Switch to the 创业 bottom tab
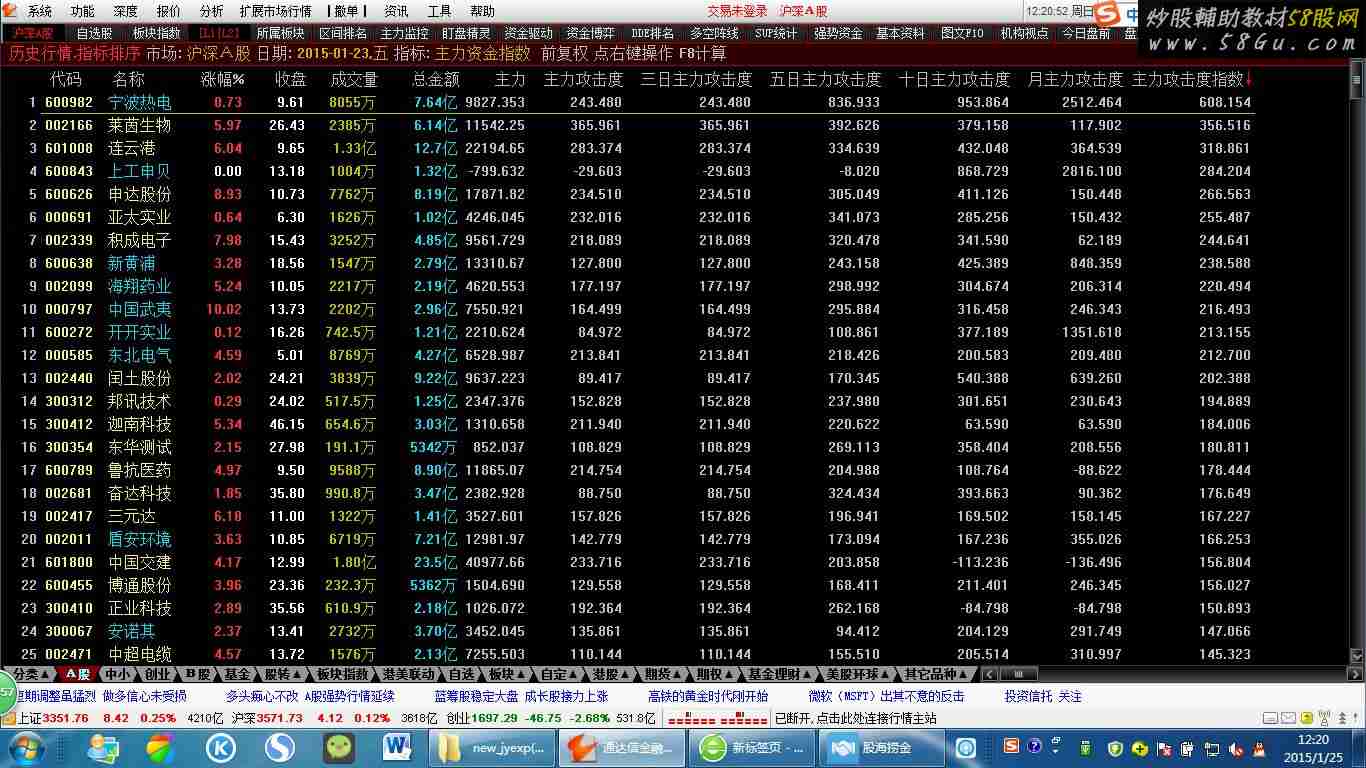This screenshot has height=768, width=1366. [x=158, y=675]
